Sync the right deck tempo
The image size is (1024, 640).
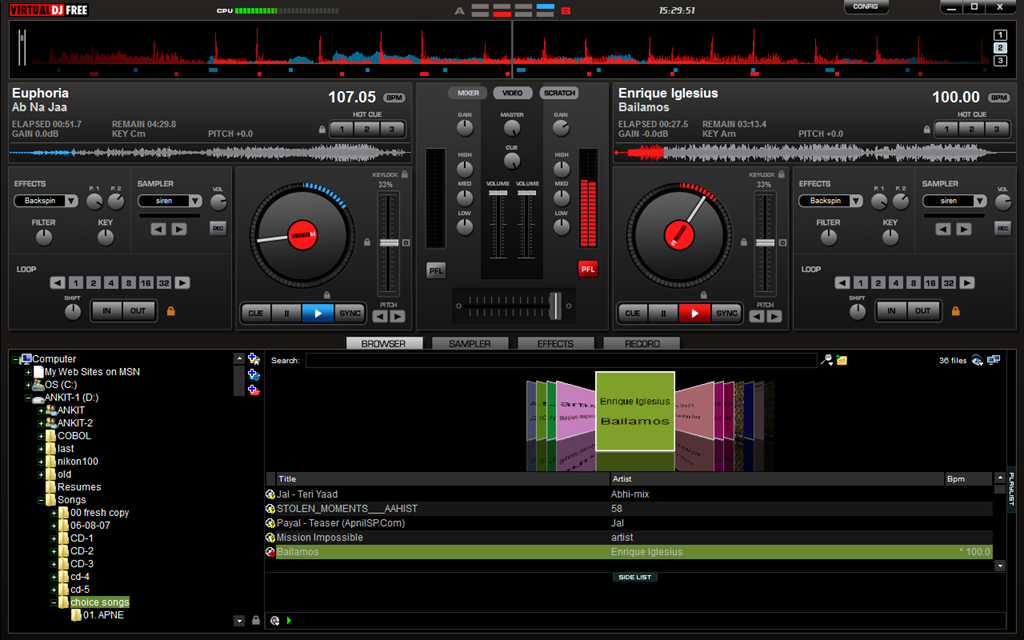coord(727,313)
